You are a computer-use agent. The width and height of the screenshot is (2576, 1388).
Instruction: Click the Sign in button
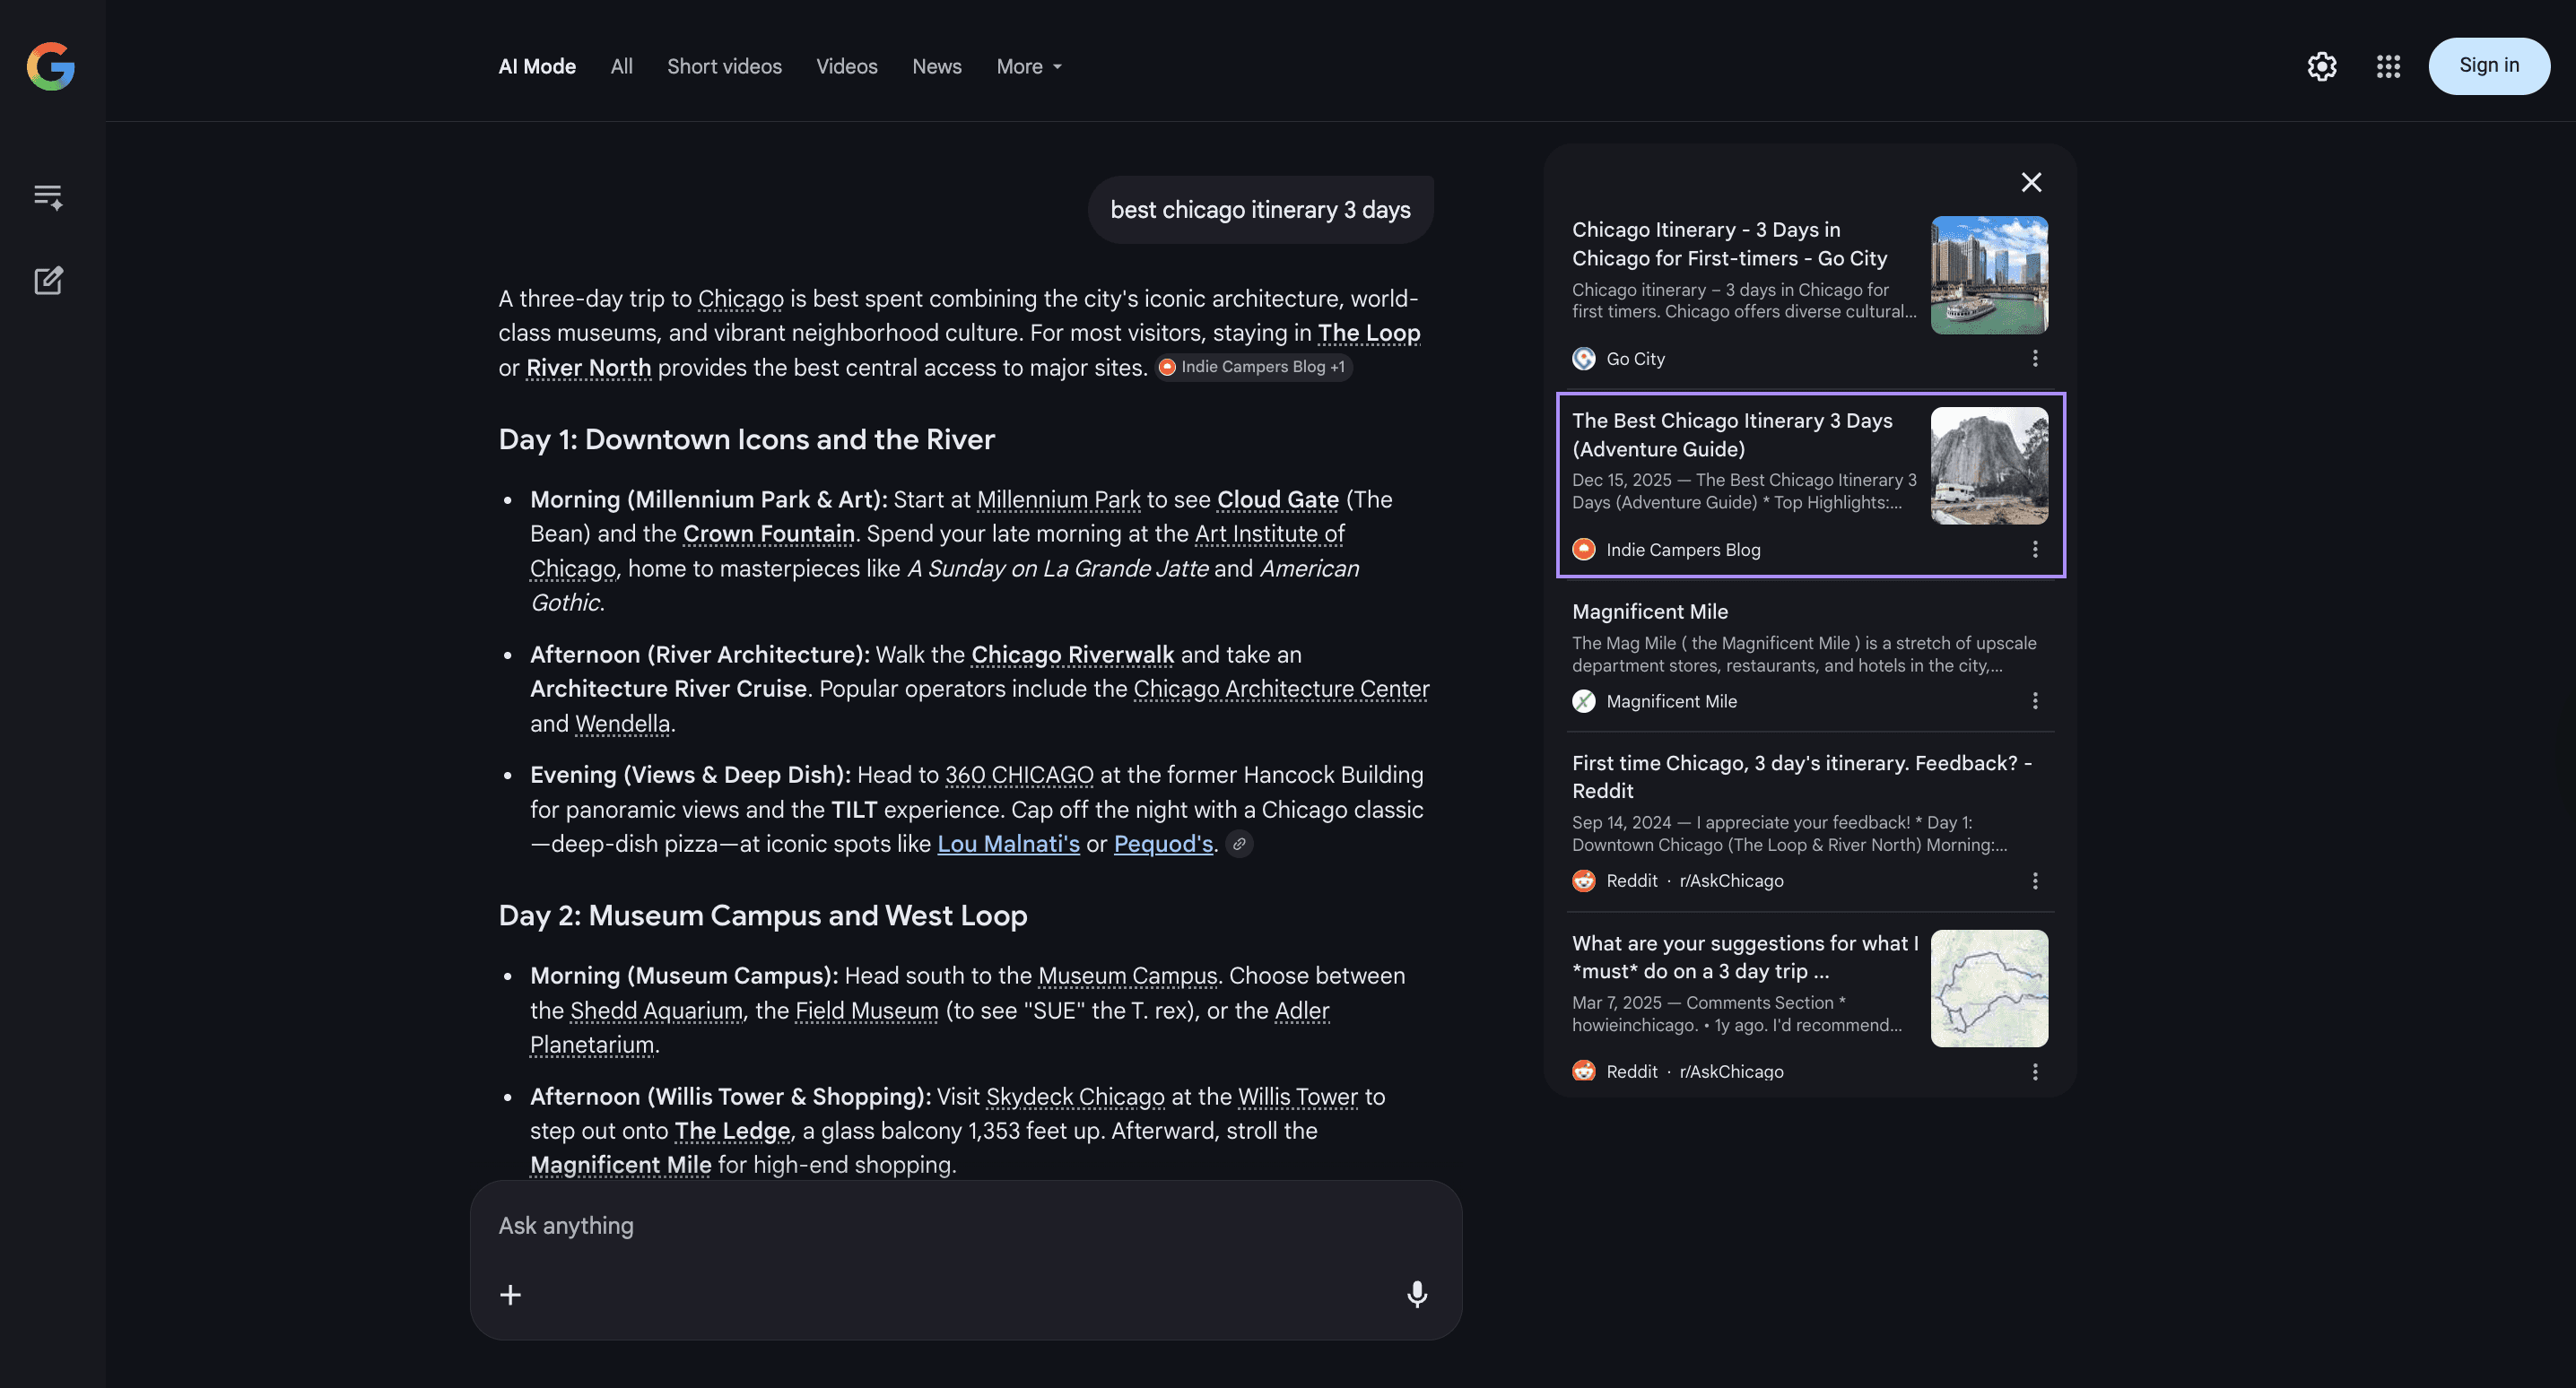(2489, 66)
